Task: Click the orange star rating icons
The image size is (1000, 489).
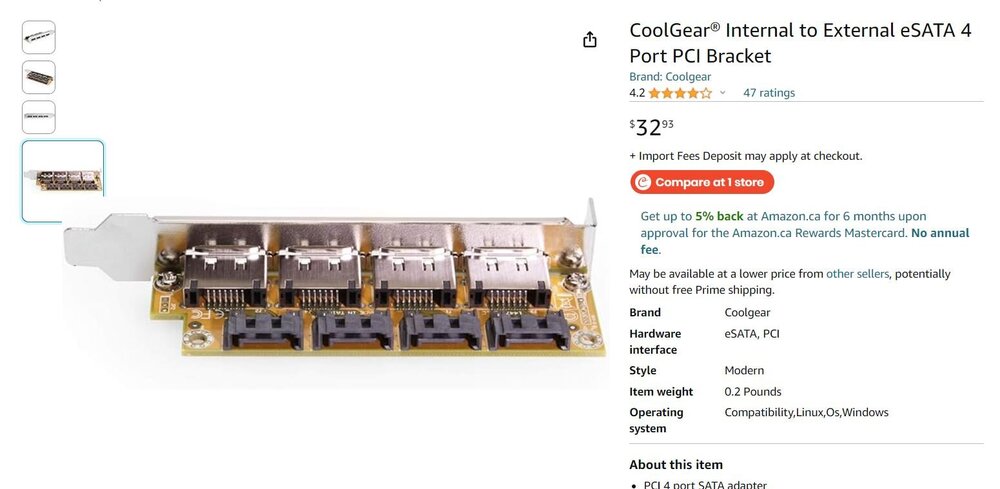Action: [x=680, y=93]
